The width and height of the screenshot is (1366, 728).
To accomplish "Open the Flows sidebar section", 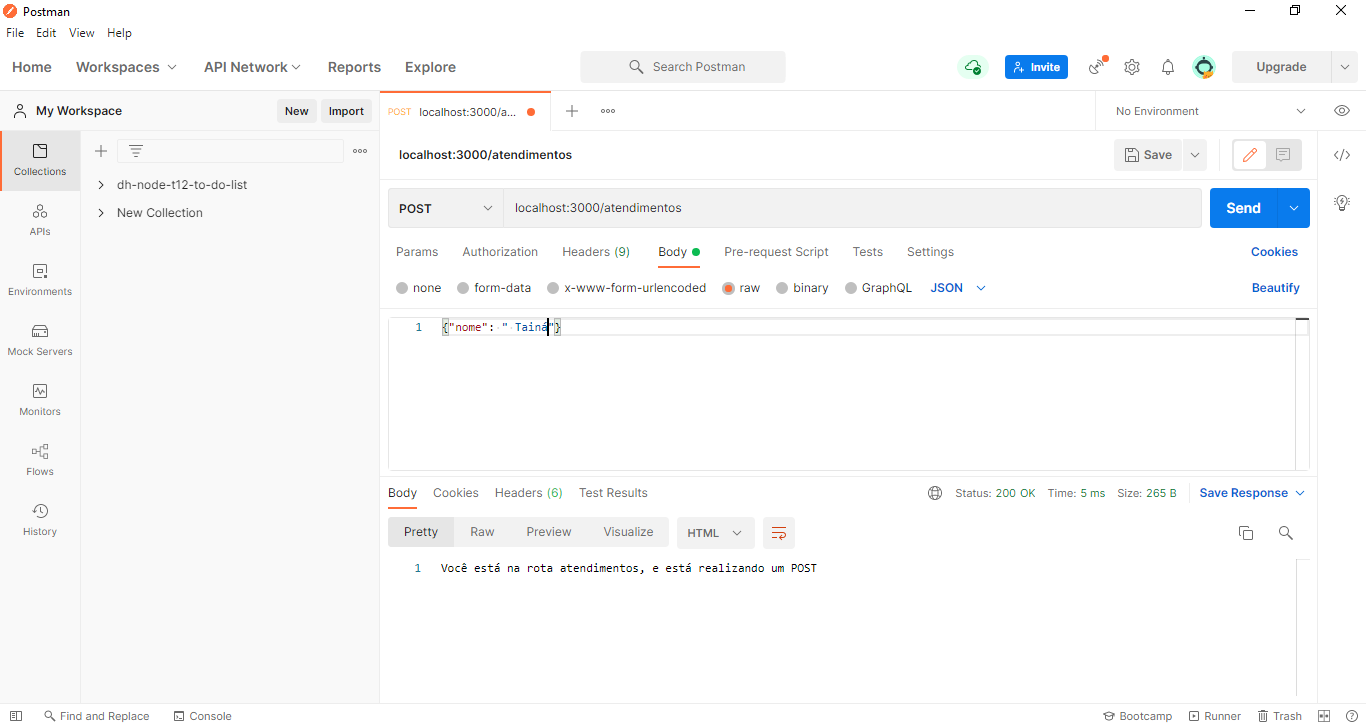I will [40, 460].
